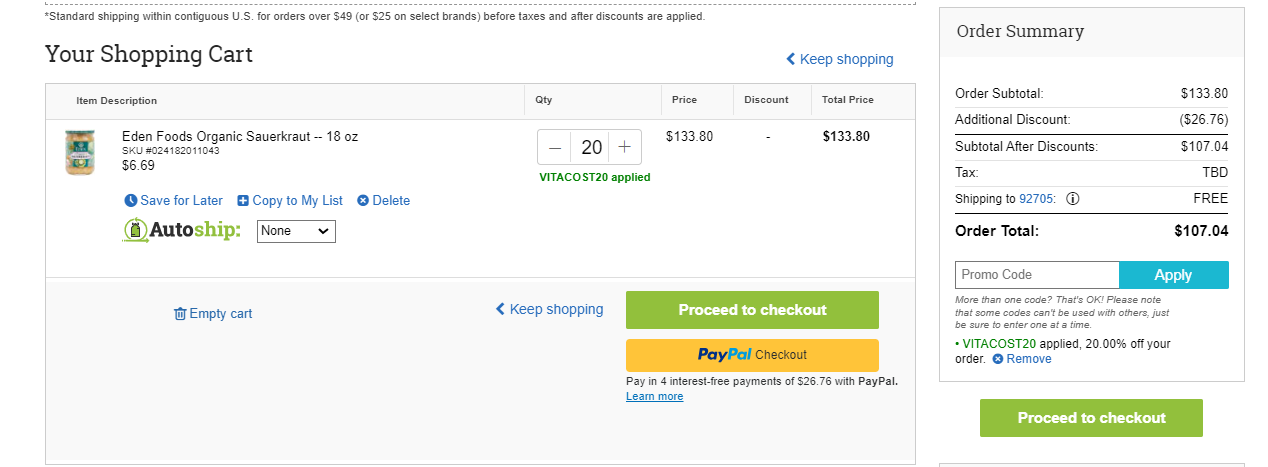Click the Promo Code input field

pos(1037,275)
